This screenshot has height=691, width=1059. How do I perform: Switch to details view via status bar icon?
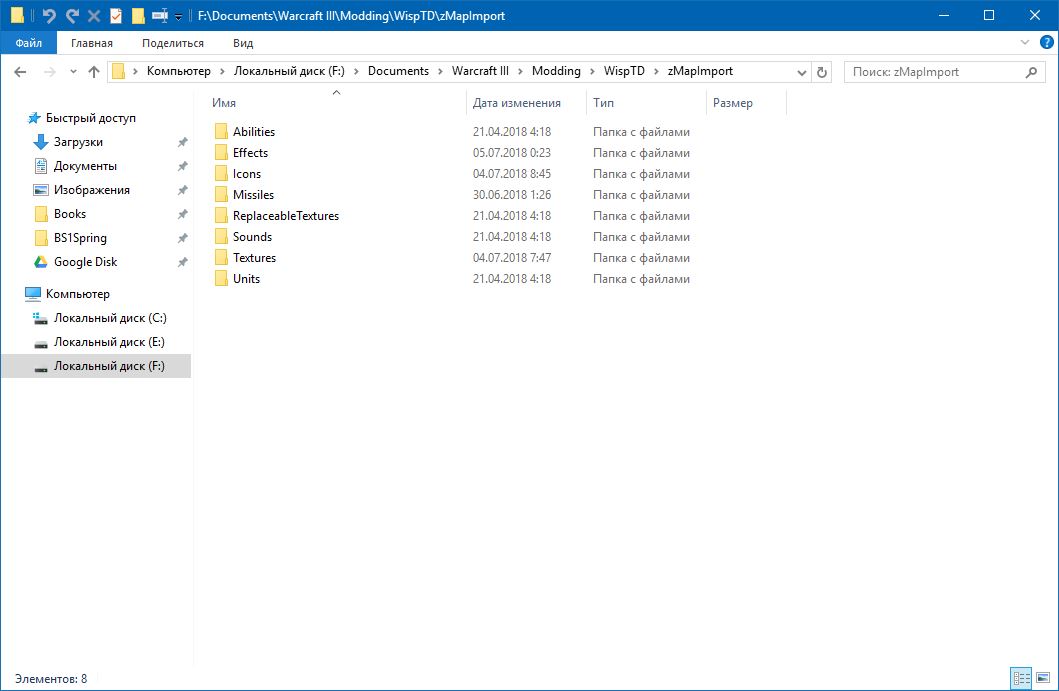click(x=1021, y=677)
